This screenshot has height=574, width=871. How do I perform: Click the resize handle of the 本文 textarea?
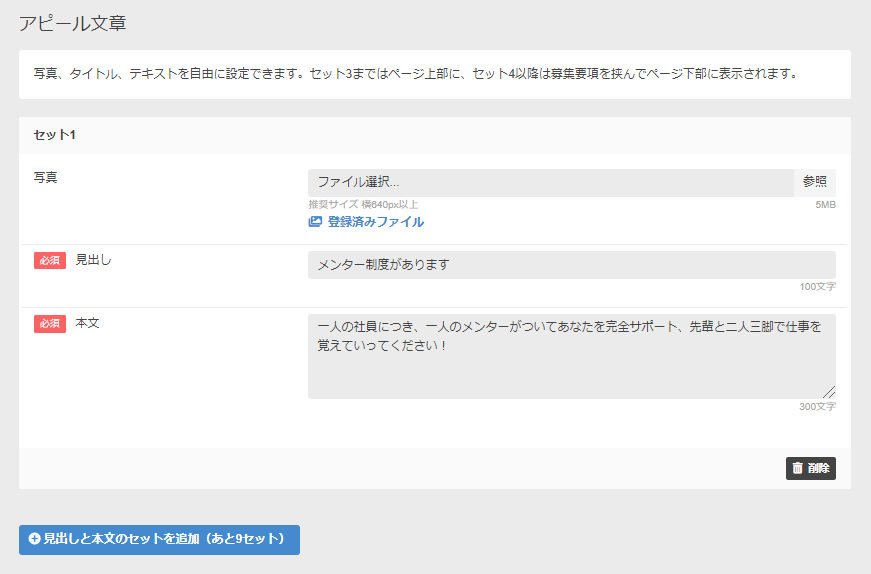(x=829, y=392)
